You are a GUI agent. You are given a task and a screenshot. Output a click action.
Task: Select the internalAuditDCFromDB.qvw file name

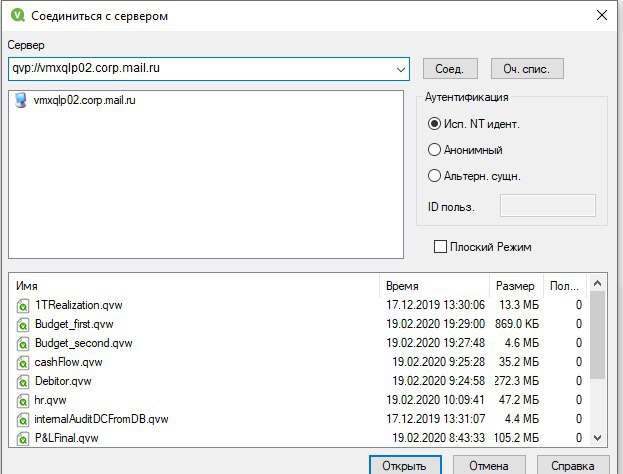102,419
